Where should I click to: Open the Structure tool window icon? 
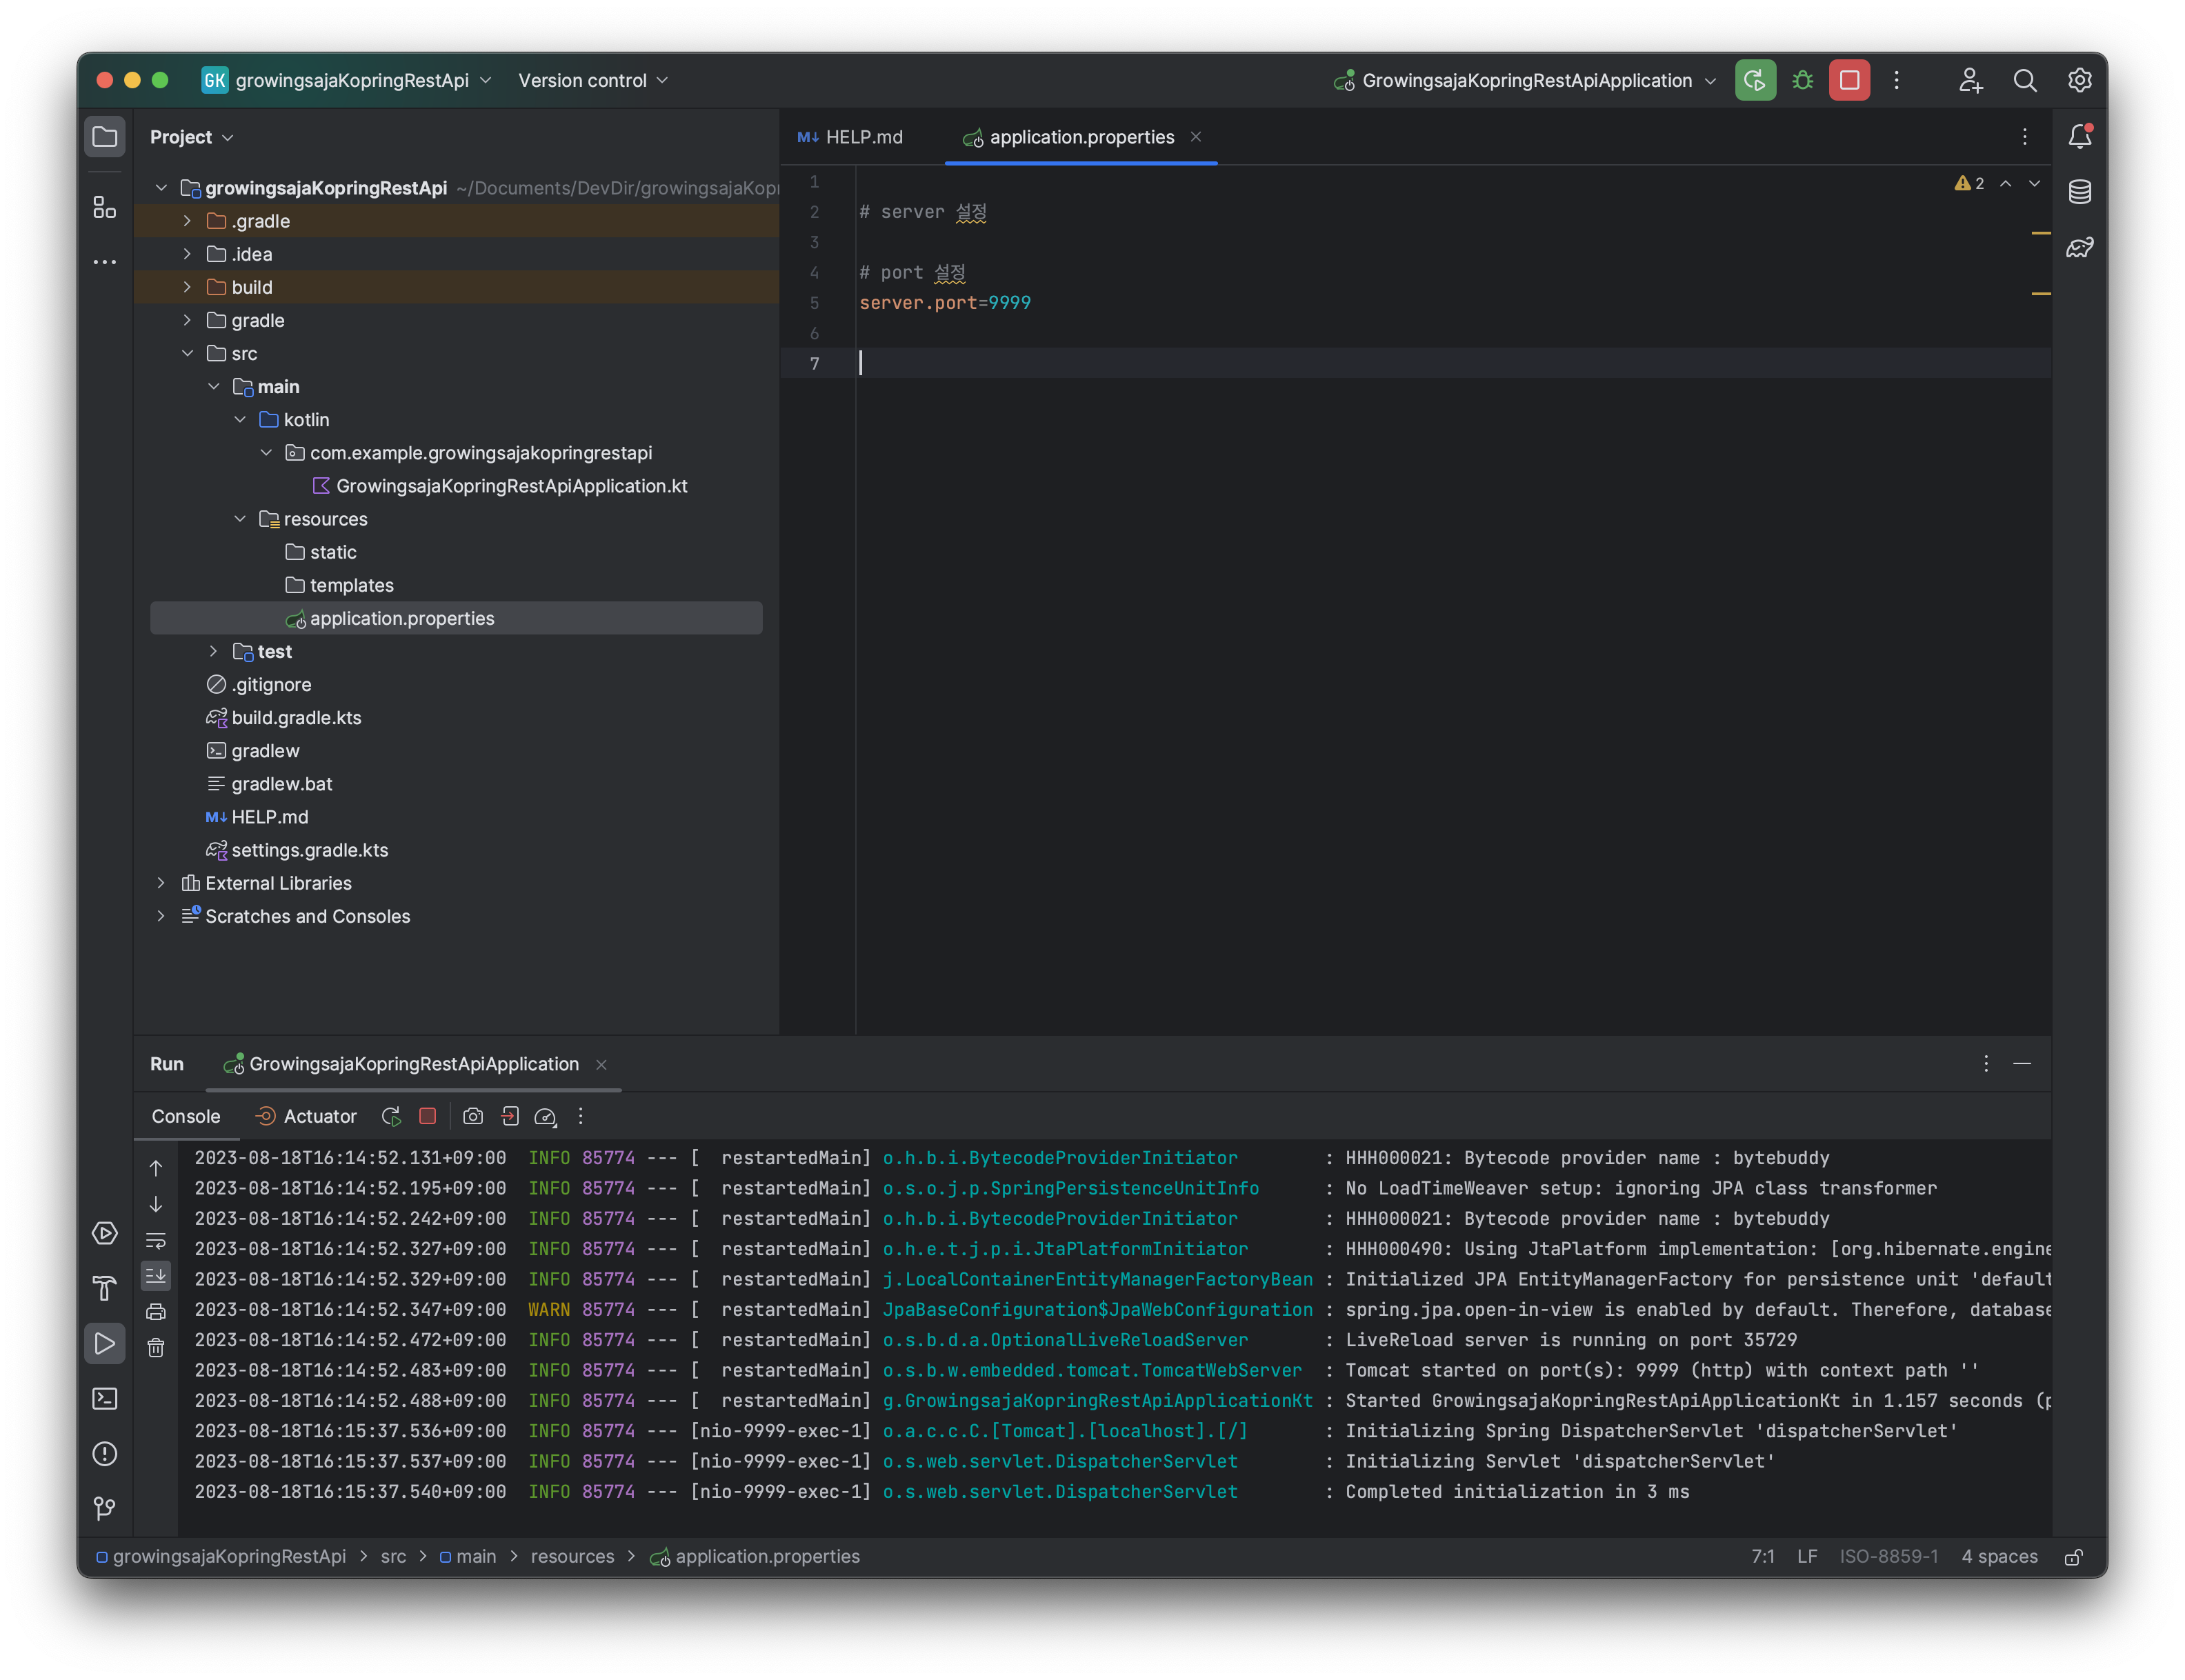pyautogui.click(x=104, y=207)
